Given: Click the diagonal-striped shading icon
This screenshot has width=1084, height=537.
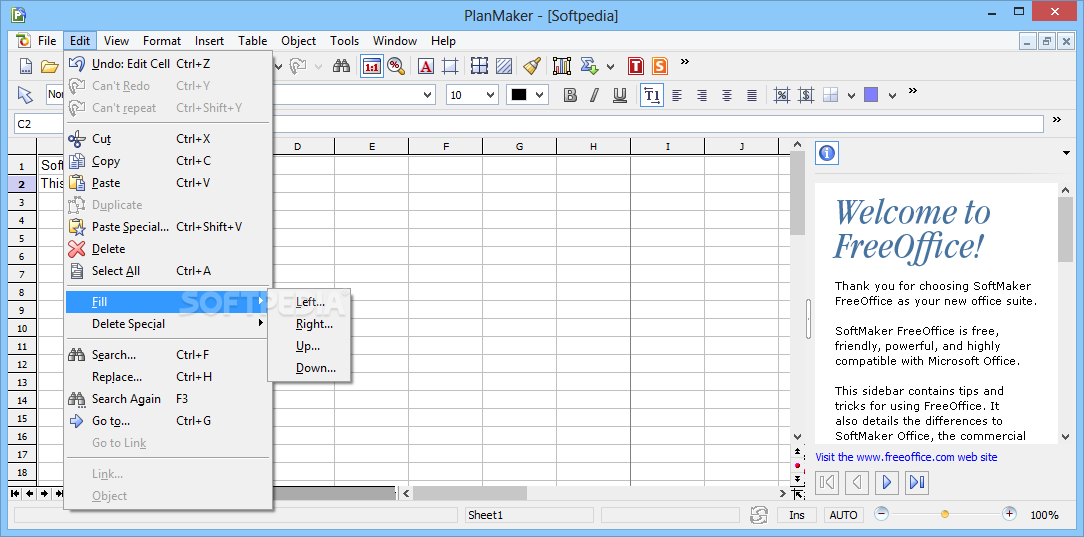Looking at the screenshot, I should pos(504,66).
